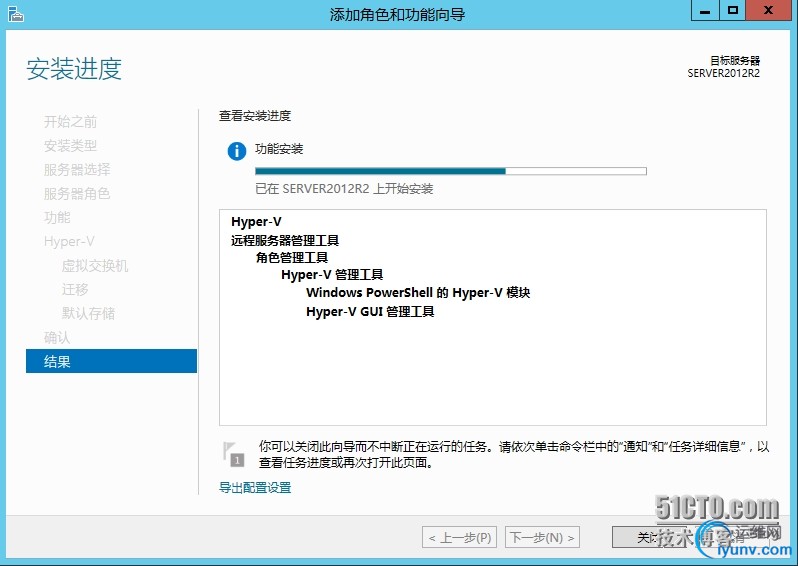Click the blue information icon beside 功能安装
The image size is (798, 566).
[237, 151]
